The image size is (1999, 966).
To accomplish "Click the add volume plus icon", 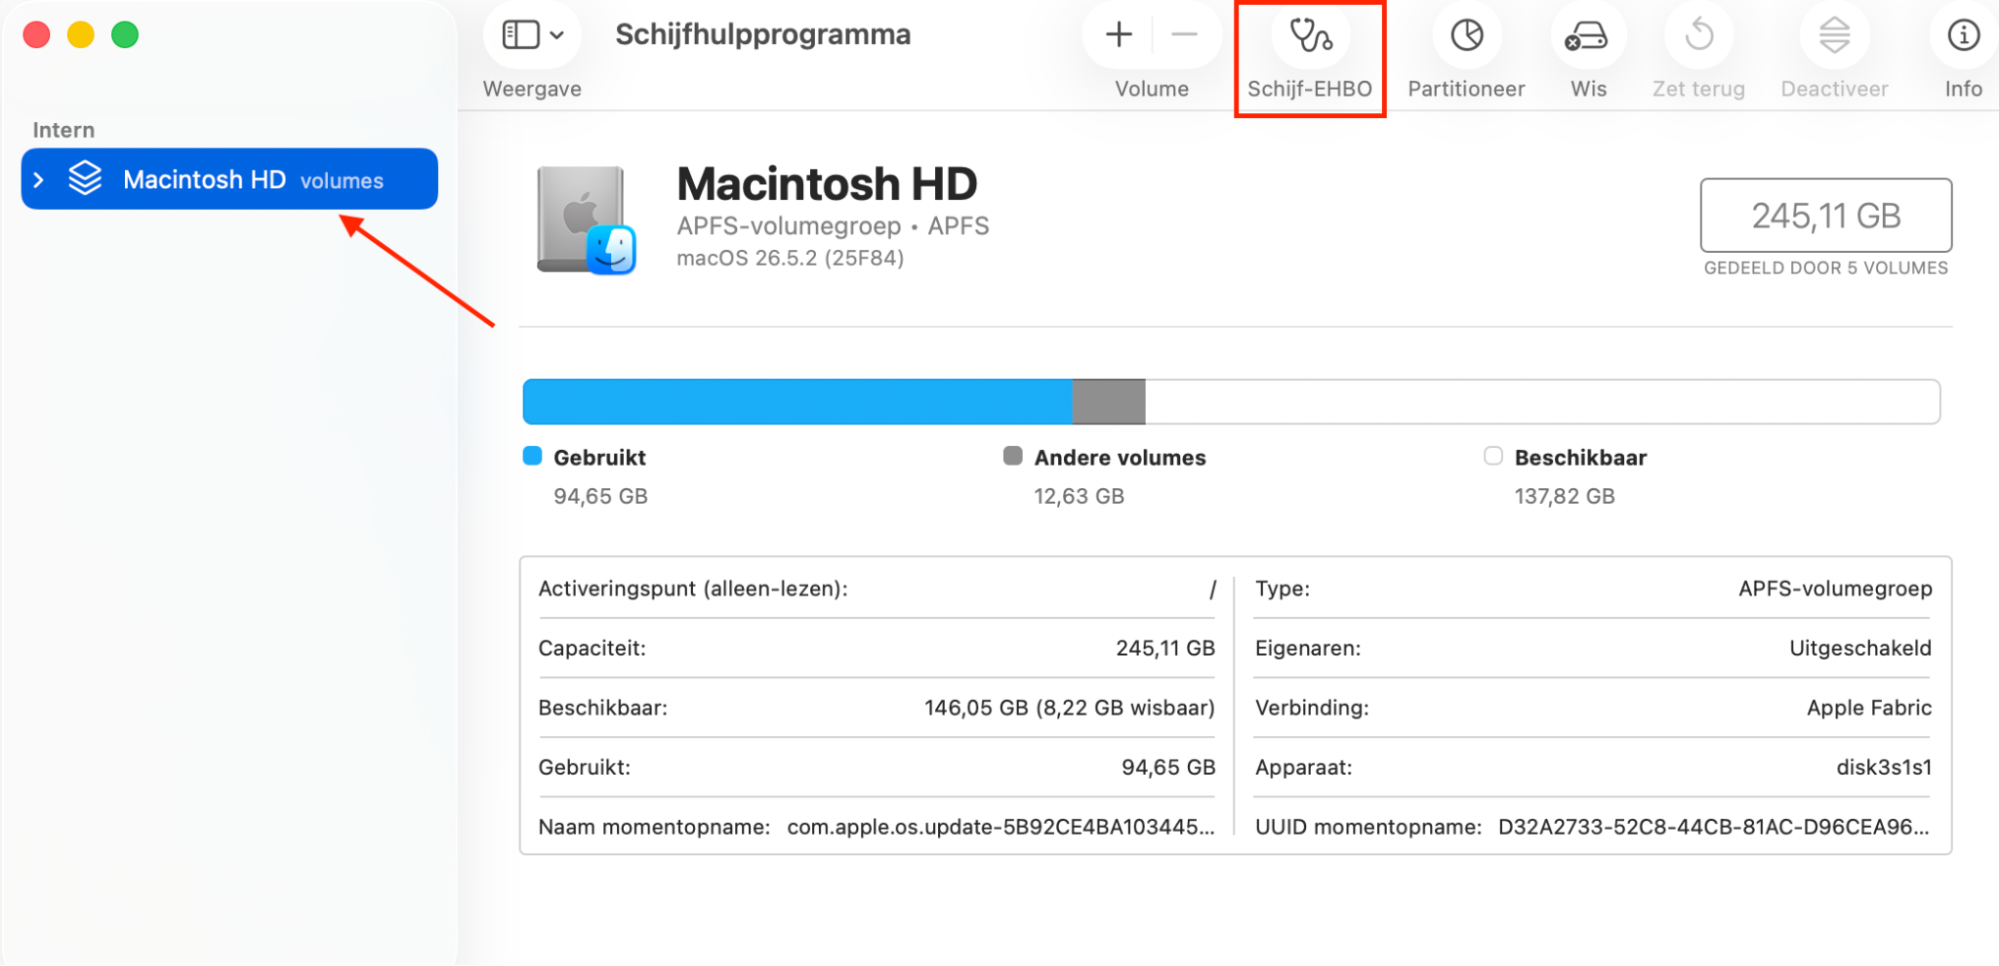I will pyautogui.click(x=1119, y=35).
